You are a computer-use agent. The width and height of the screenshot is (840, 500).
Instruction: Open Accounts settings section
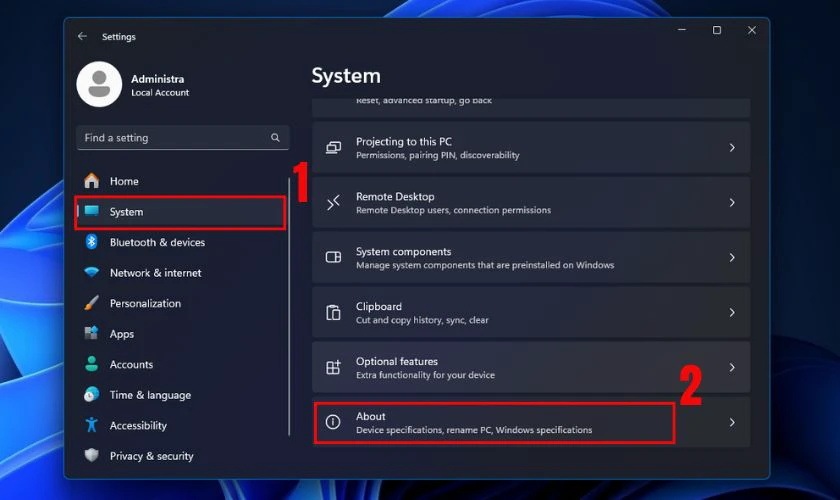(181, 364)
